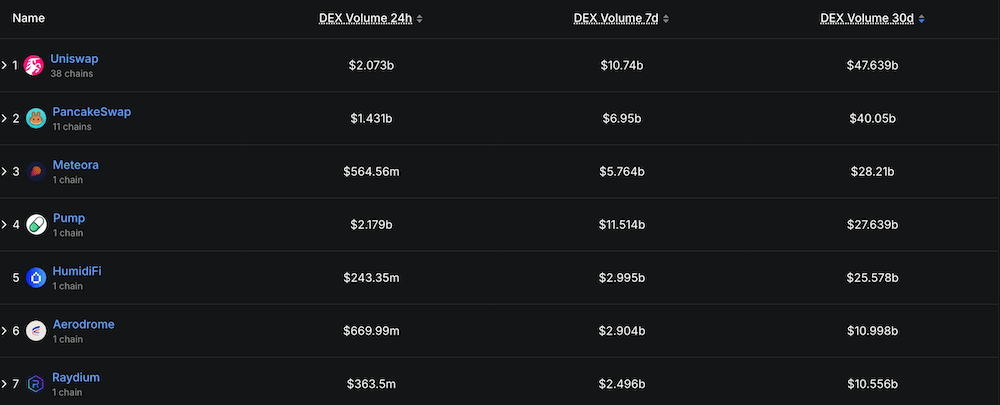1000x405 pixels.
Task: Expand the Raydium row chevron
Action: click(4, 384)
